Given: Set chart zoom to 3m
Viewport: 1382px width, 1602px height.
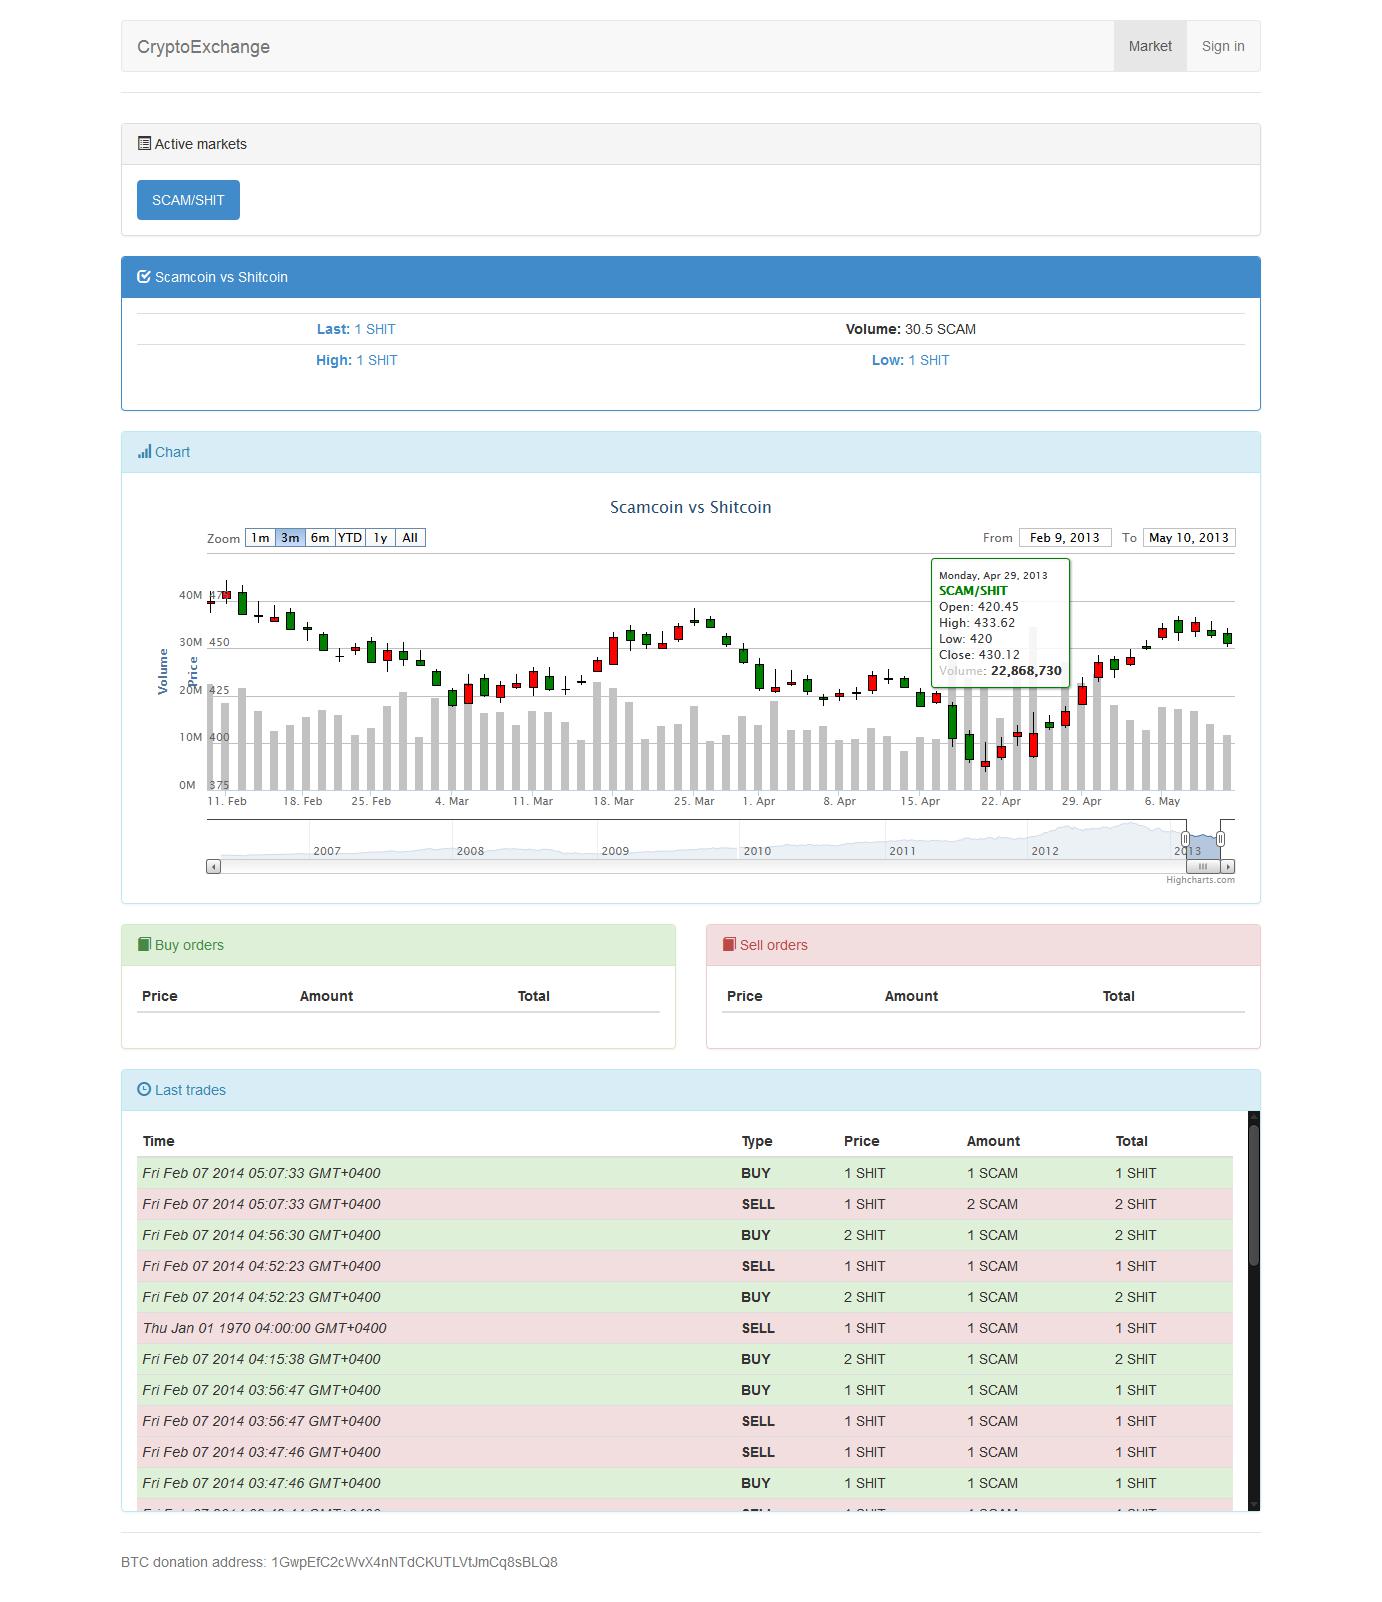Looking at the screenshot, I should coord(290,538).
